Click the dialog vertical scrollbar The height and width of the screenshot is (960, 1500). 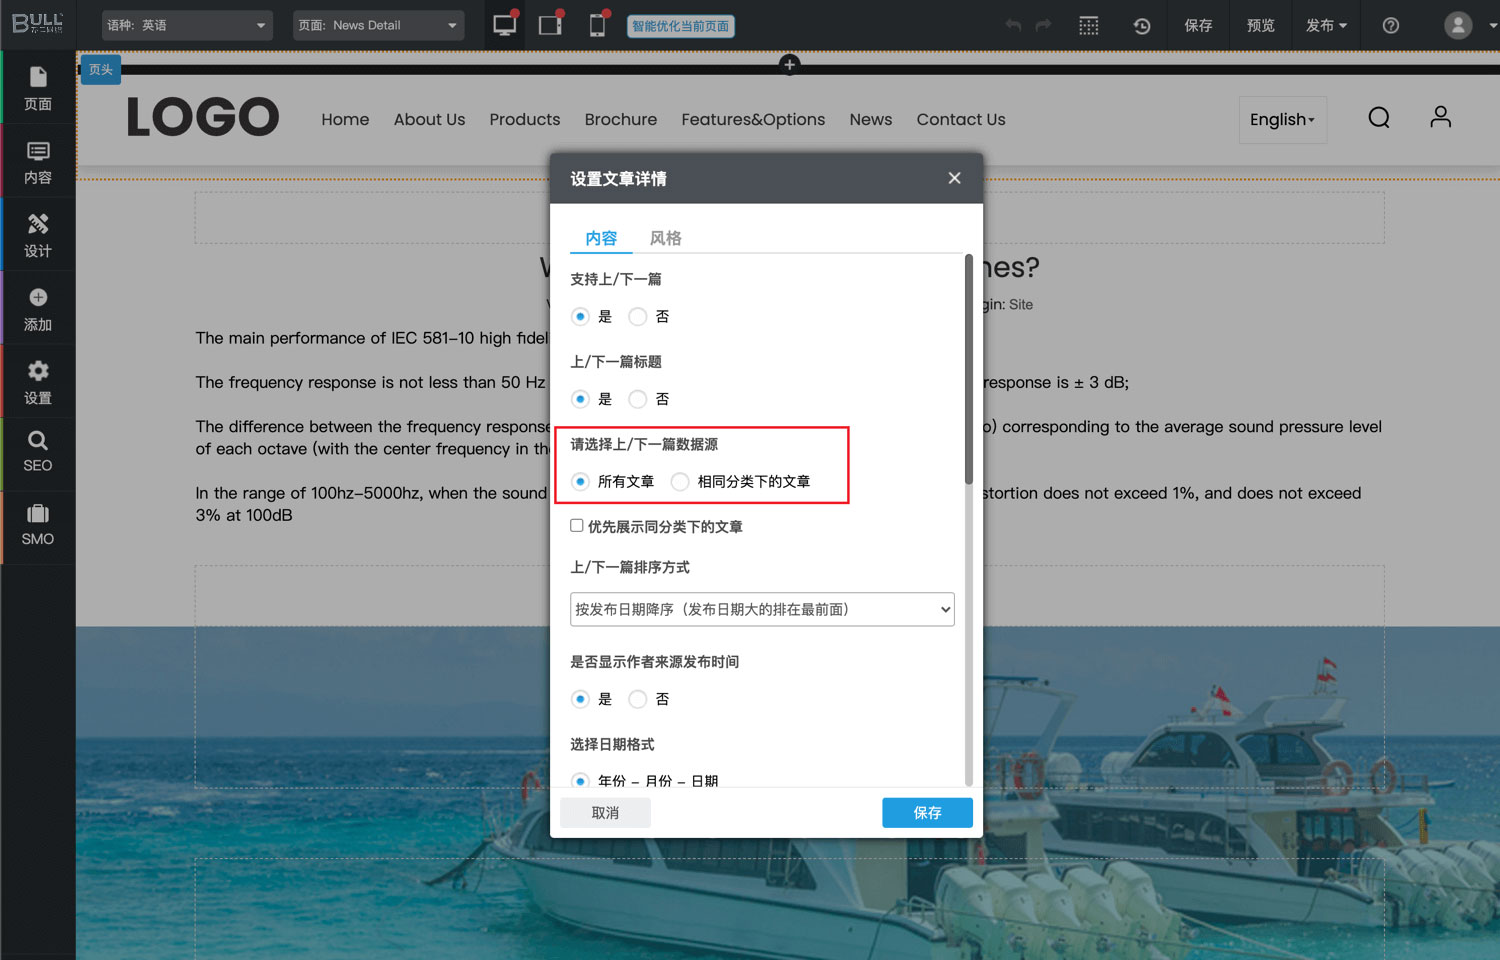click(x=968, y=370)
